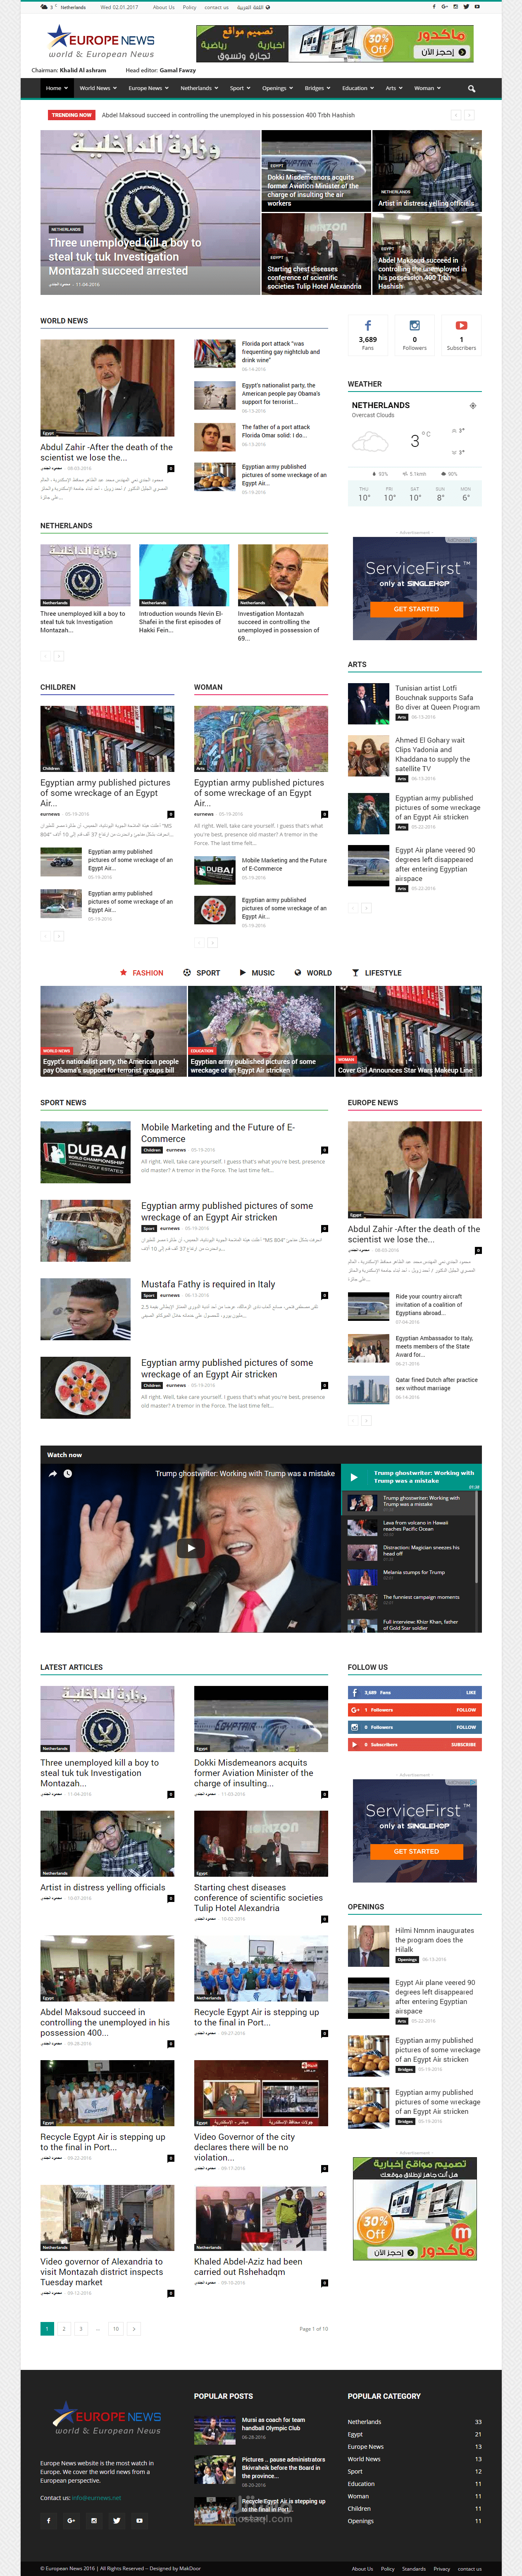
Task: Expand the Arts navigation dropdown
Action: click(x=394, y=88)
